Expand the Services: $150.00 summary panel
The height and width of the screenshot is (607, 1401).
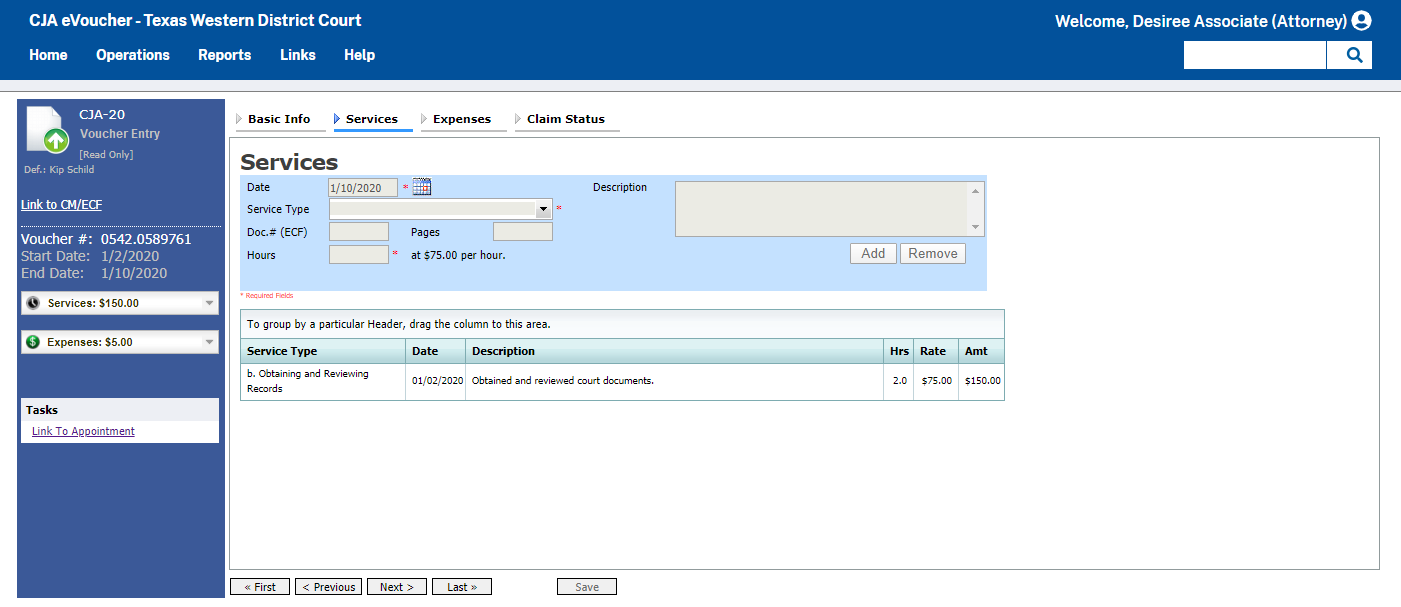[207, 302]
